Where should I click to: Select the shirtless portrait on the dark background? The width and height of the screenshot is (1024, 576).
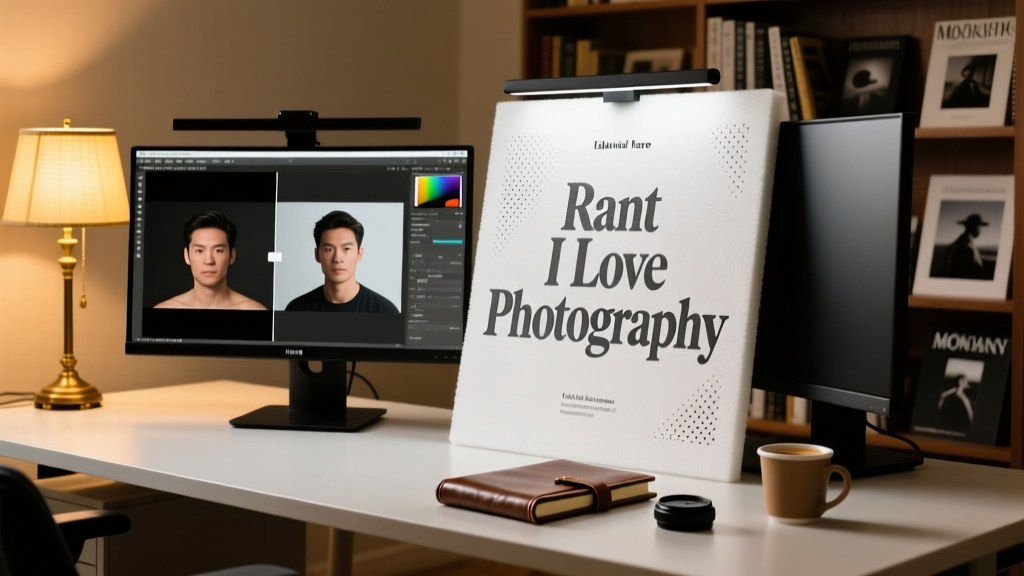(x=209, y=255)
